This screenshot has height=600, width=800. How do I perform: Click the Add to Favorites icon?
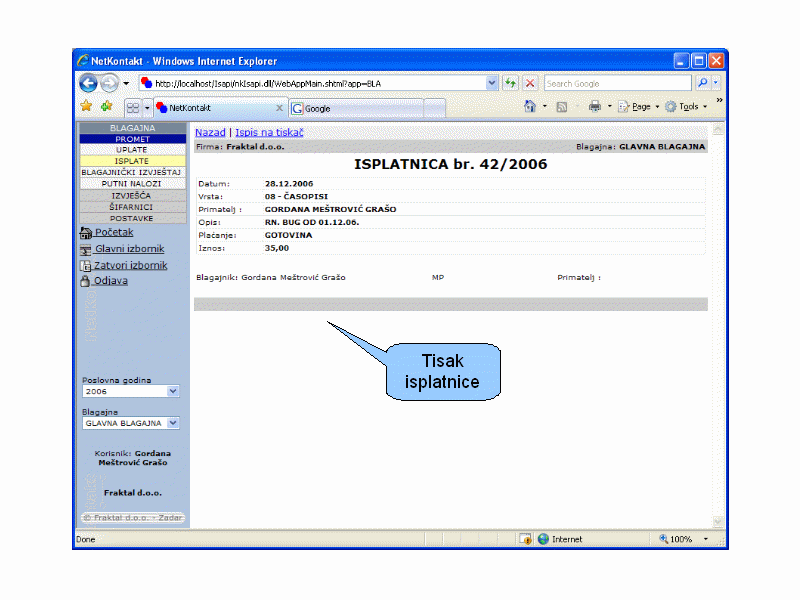106,106
